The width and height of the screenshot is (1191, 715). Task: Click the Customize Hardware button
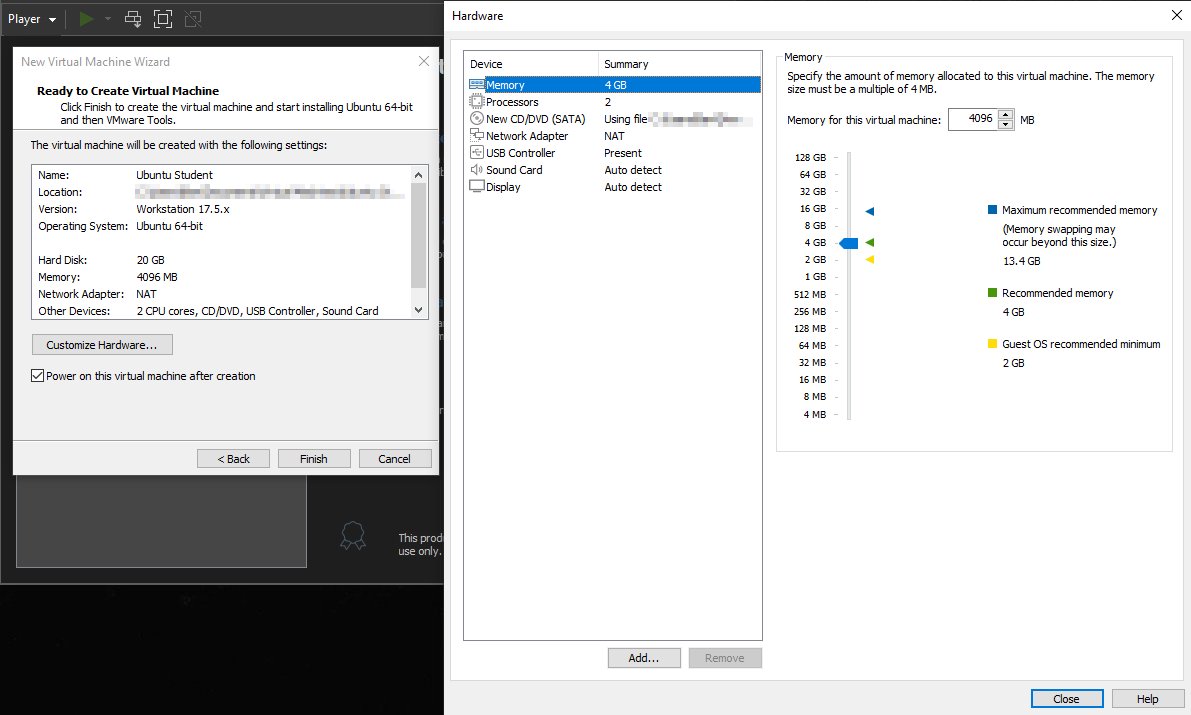tap(102, 345)
